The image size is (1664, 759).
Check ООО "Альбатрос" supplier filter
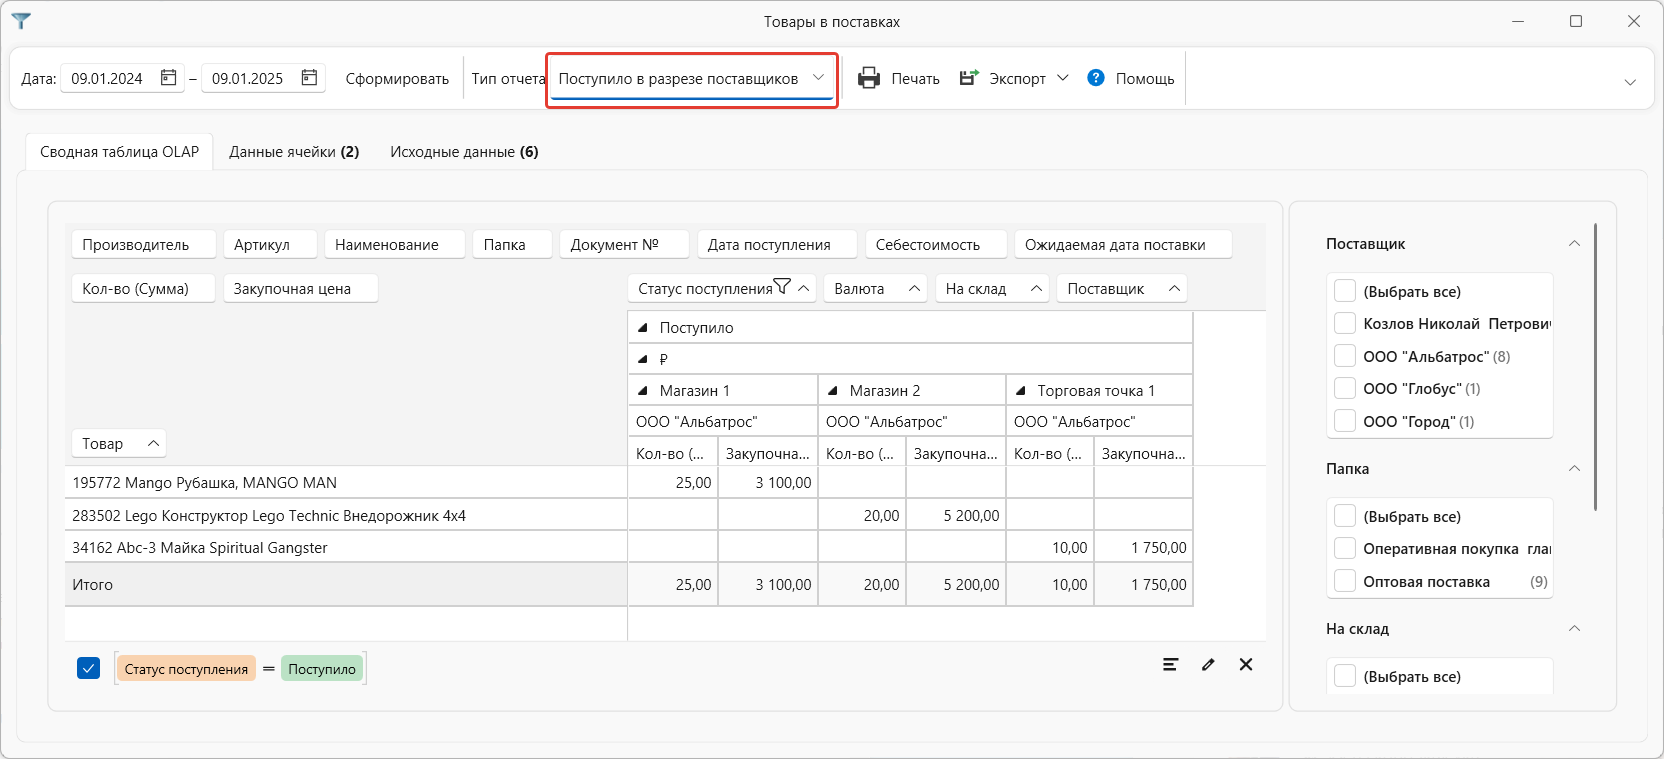tap(1345, 356)
